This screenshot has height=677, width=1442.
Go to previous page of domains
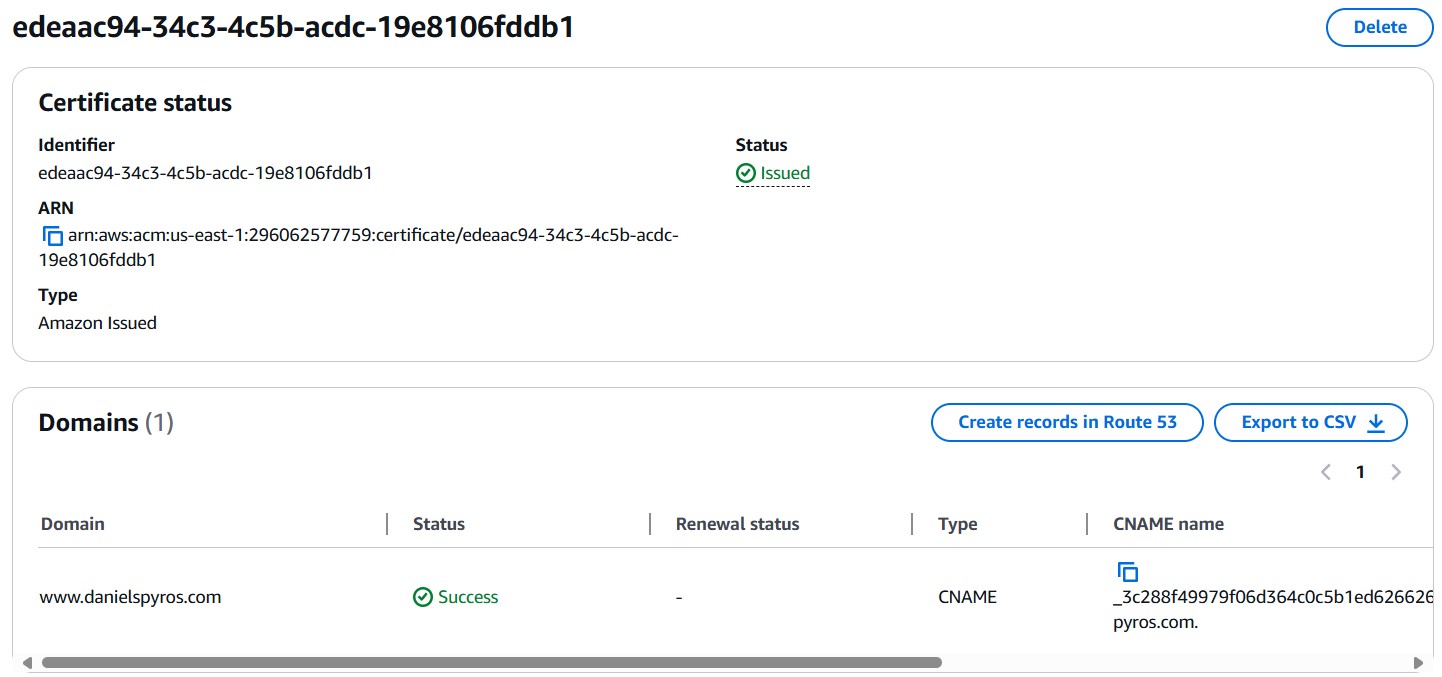click(x=1326, y=472)
